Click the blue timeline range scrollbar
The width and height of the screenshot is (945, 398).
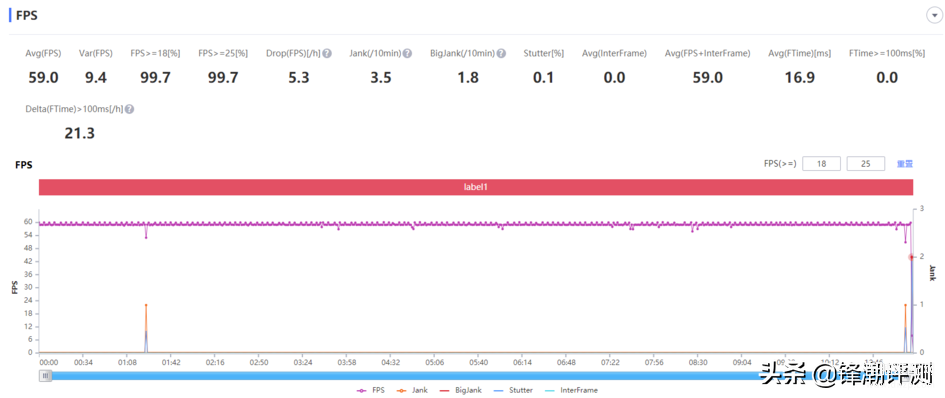click(x=476, y=376)
